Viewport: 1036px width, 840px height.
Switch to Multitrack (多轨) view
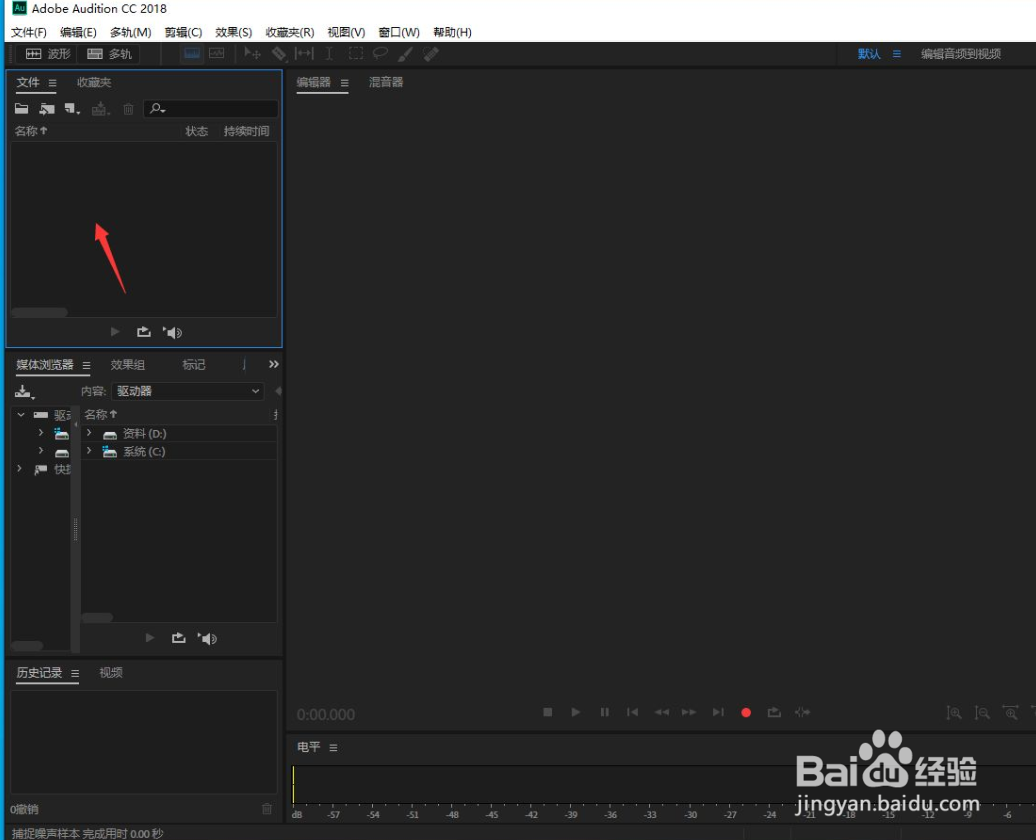tap(109, 54)
